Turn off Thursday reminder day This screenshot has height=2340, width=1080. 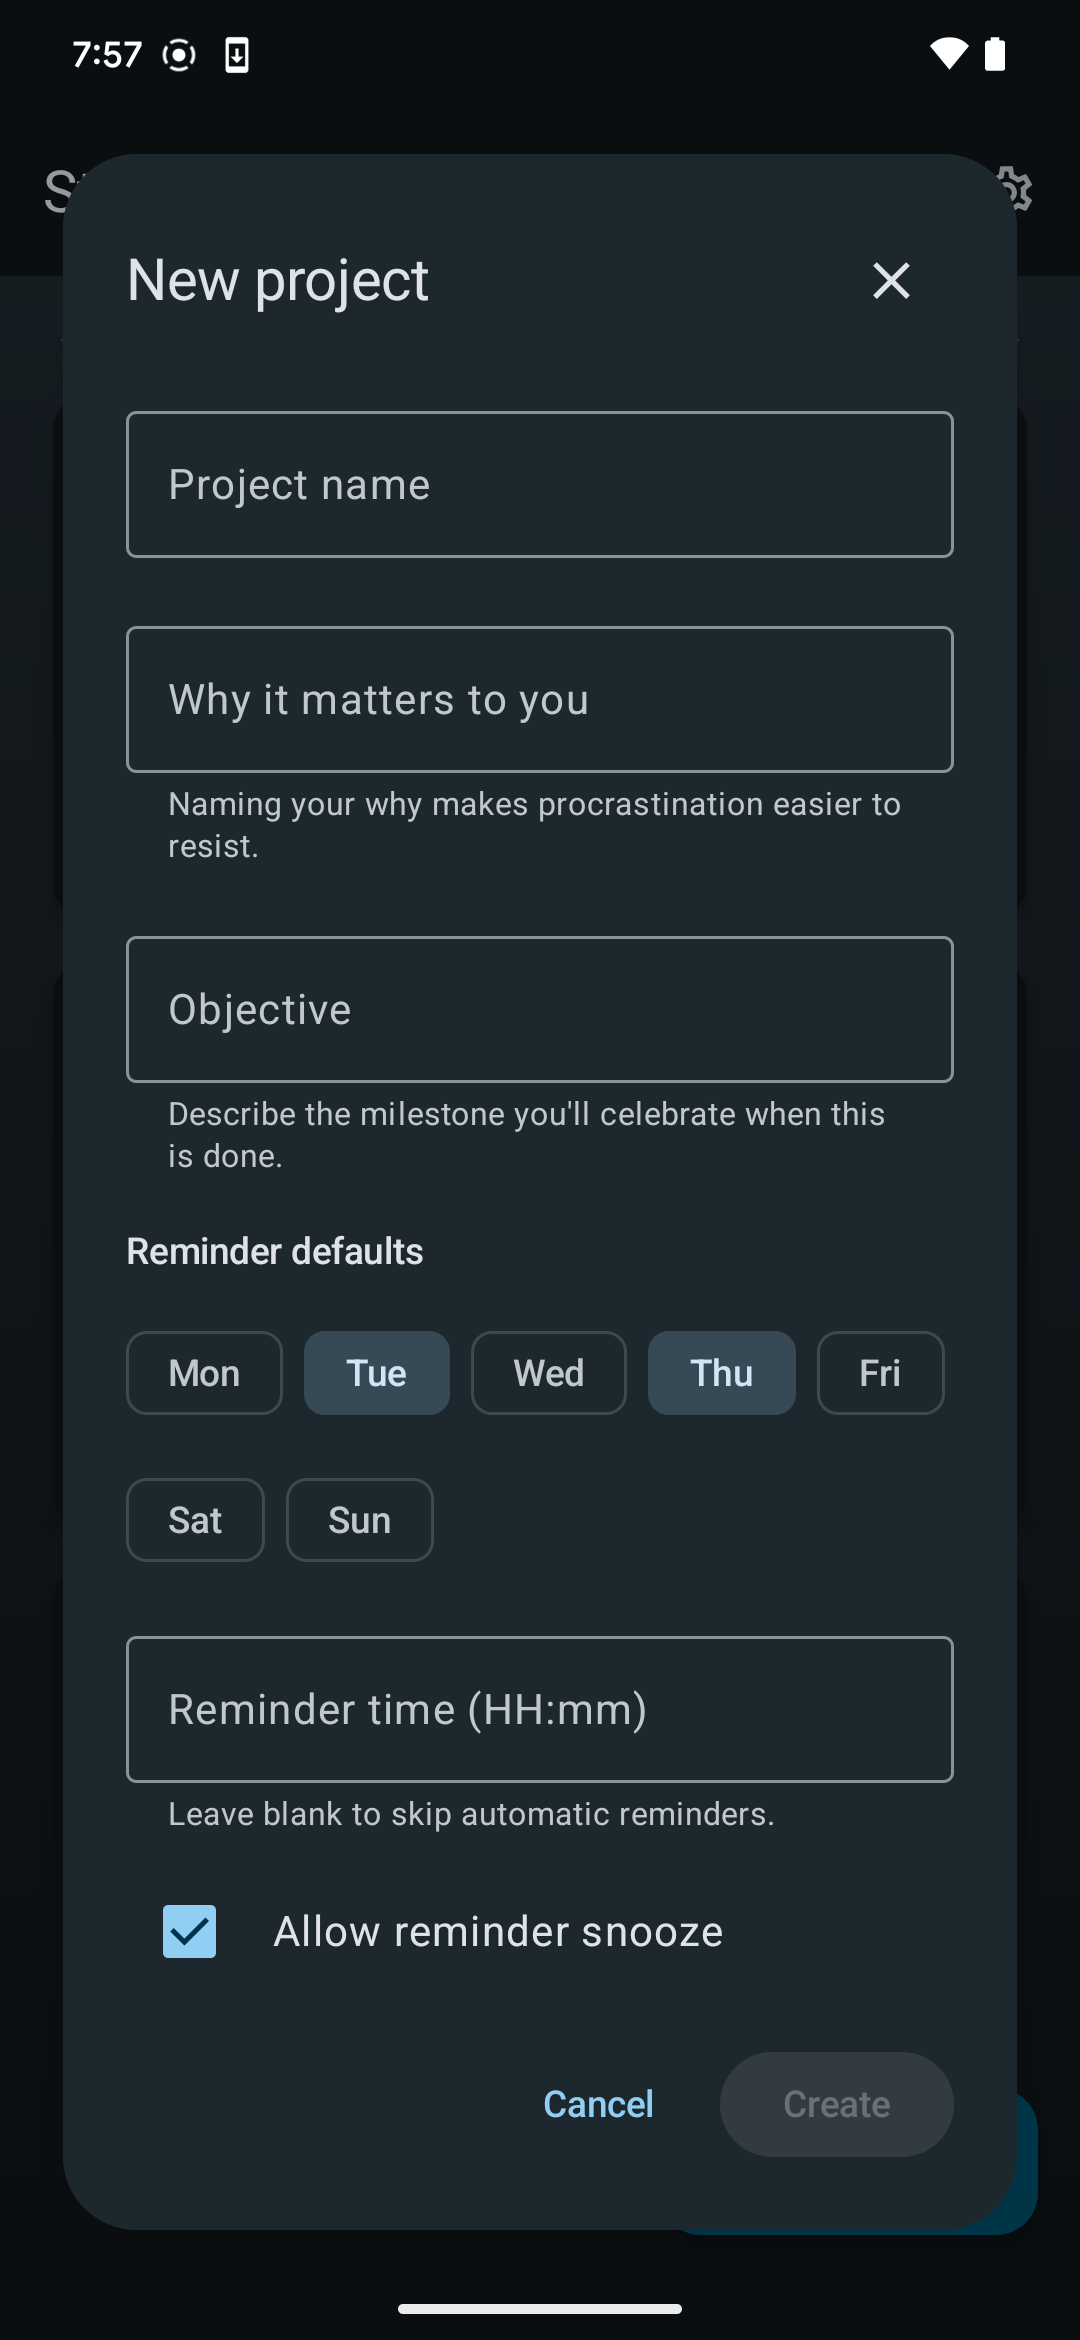pos(721,1373)
